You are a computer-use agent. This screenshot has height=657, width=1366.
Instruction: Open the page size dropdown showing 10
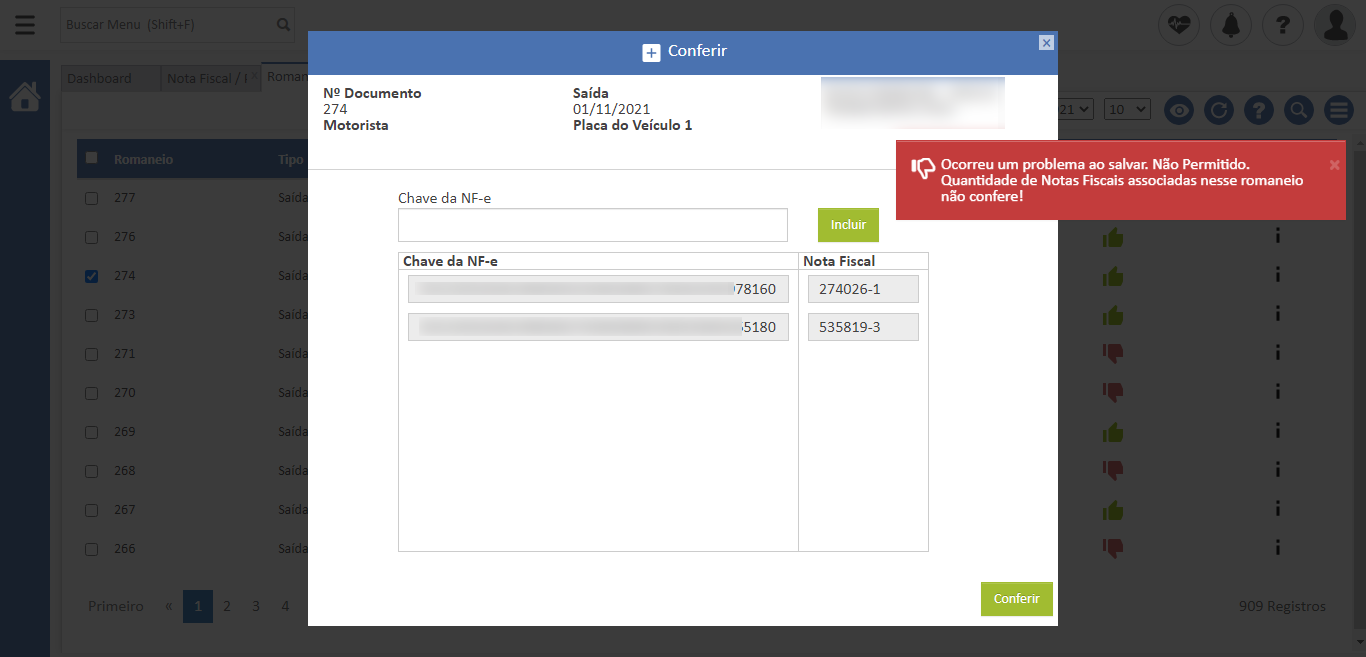pyautogui.click(x=1127, y=109)
